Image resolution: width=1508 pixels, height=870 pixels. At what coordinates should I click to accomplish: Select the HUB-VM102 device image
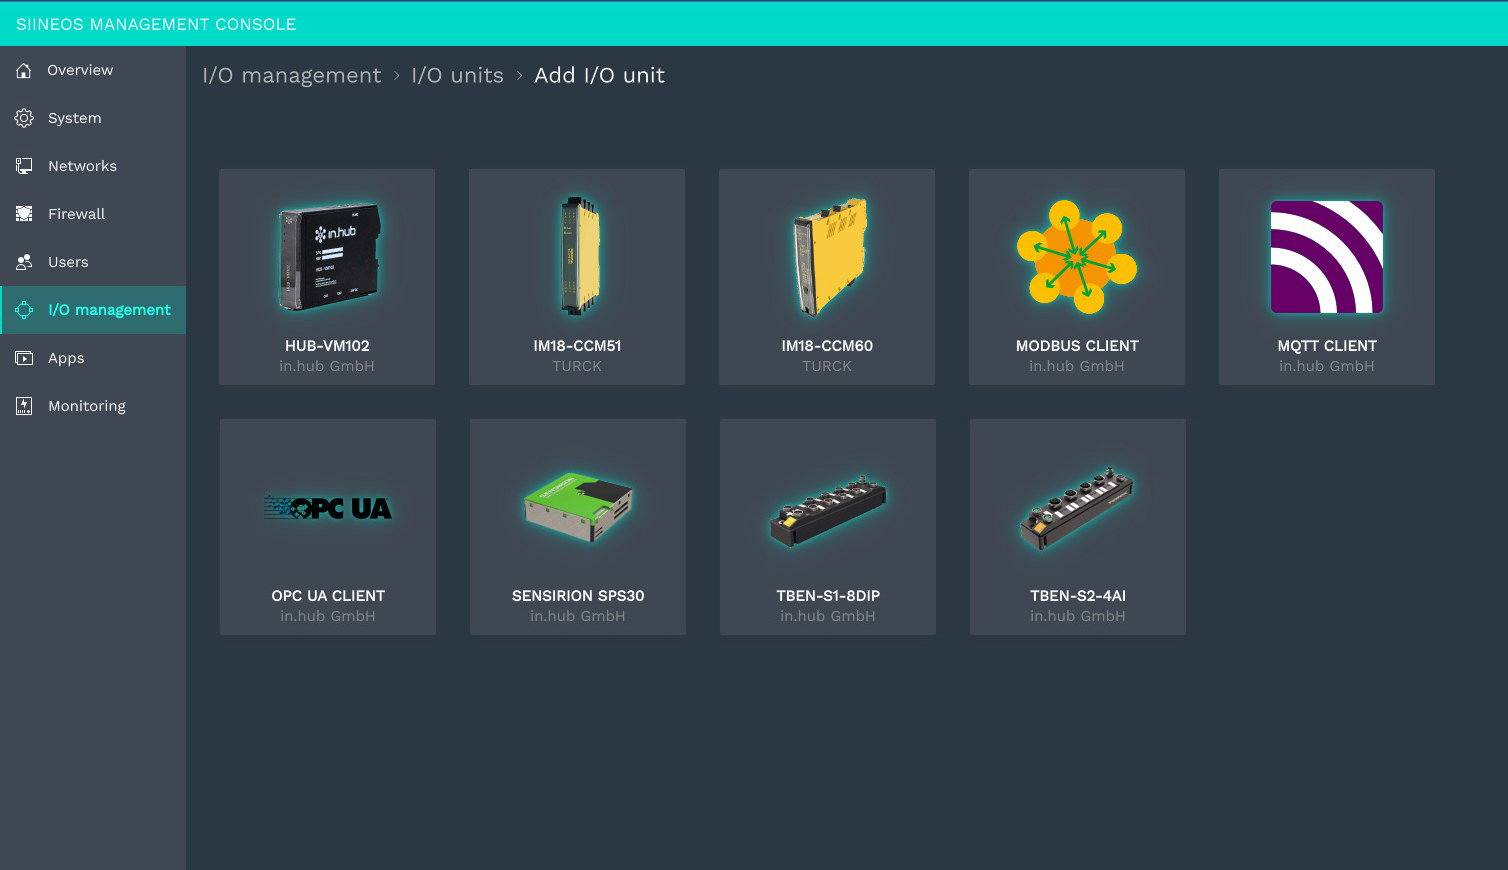click(x=329, y=257)
